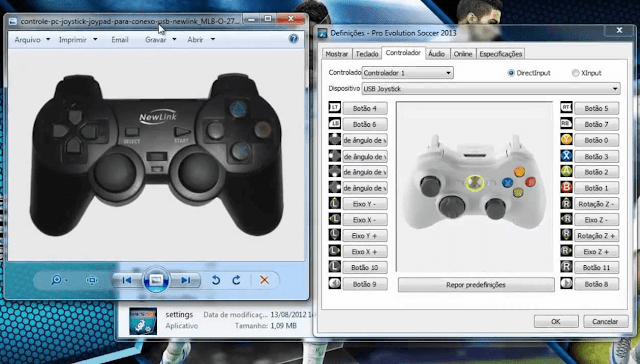Viewport: 640px width, 364px height.
Task: Click right stick icon beside Eixo Z +
Action: (566, 251)
